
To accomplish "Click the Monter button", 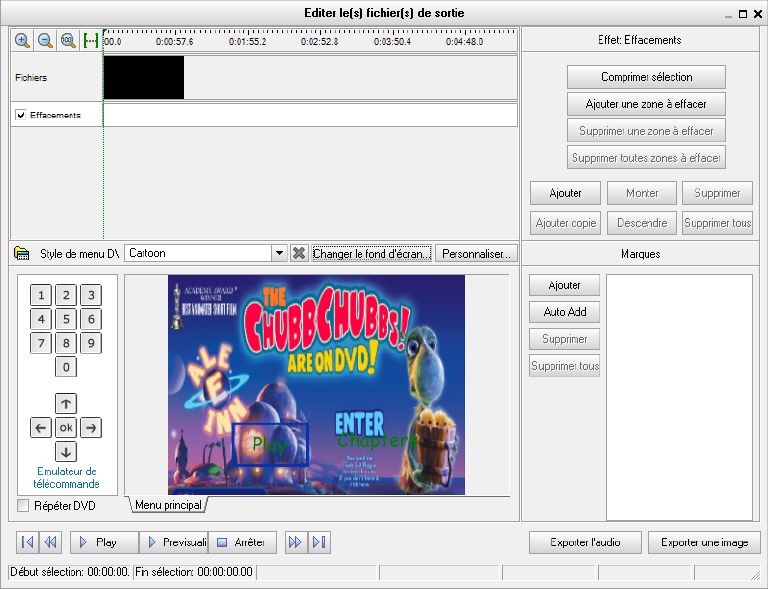I will [x=642, y=193].
